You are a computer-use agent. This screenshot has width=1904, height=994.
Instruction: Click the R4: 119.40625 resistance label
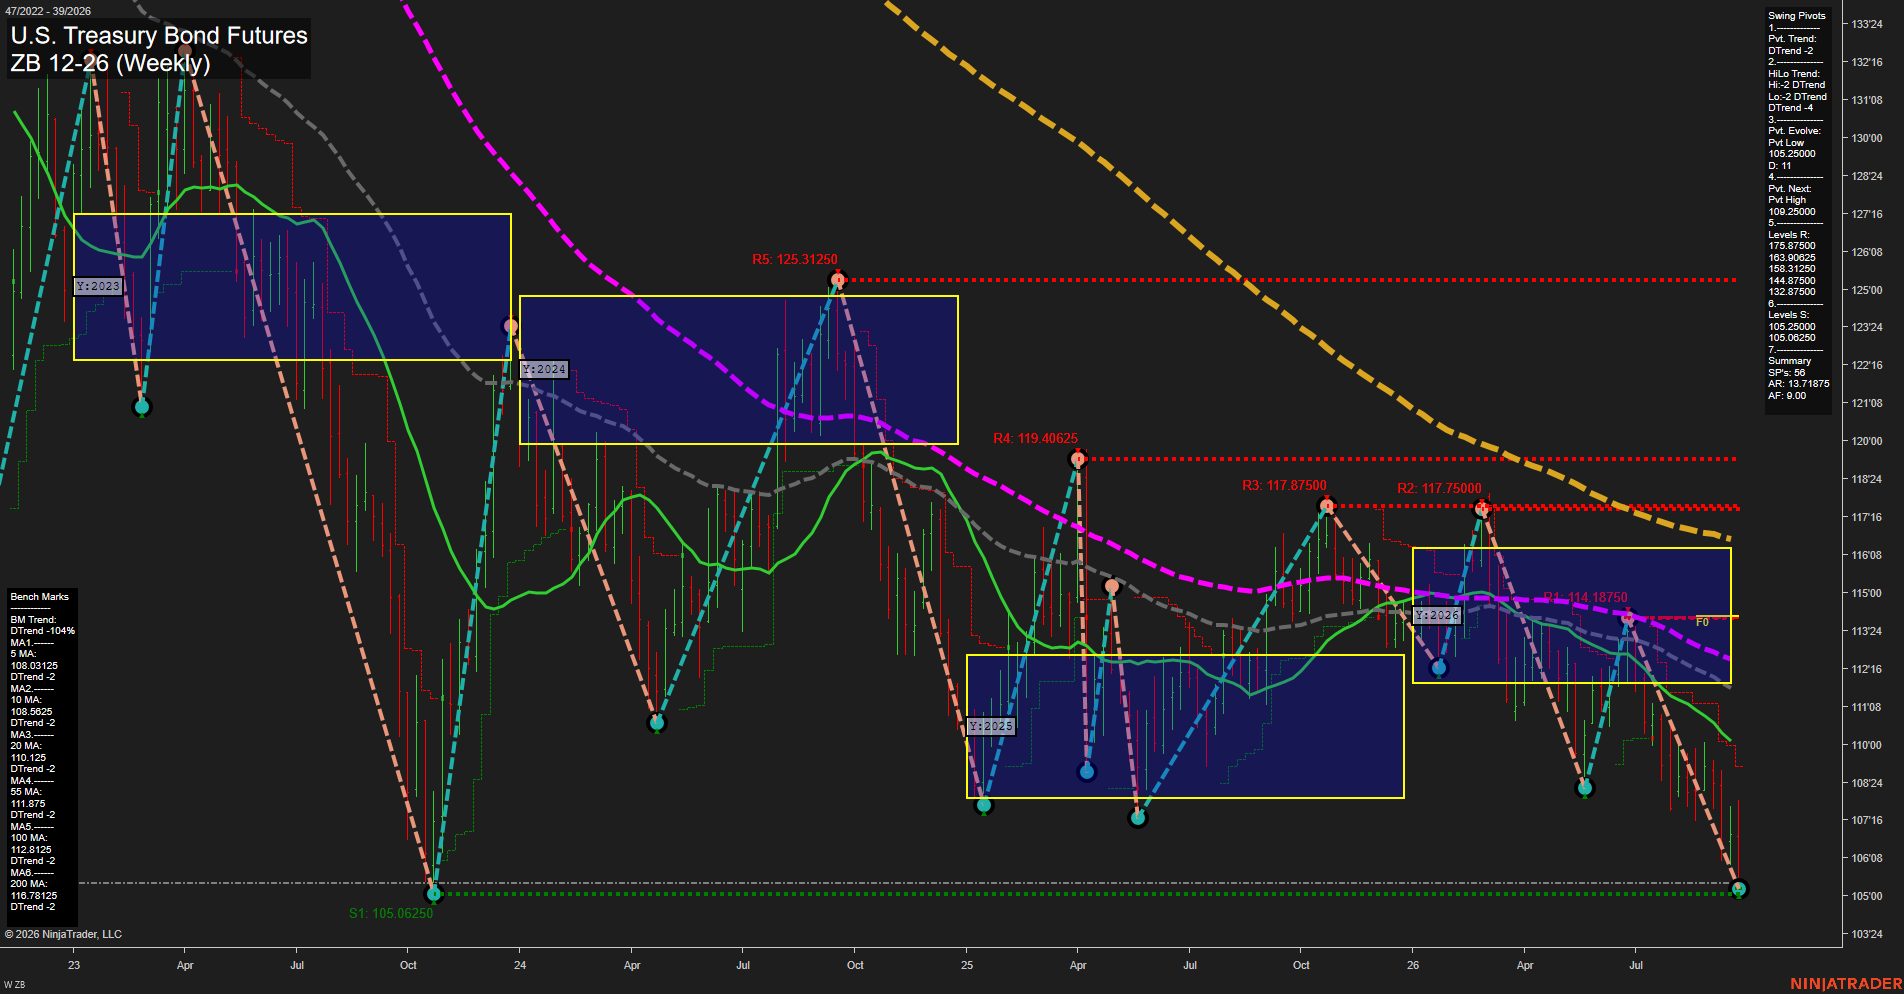[1035, 438]
